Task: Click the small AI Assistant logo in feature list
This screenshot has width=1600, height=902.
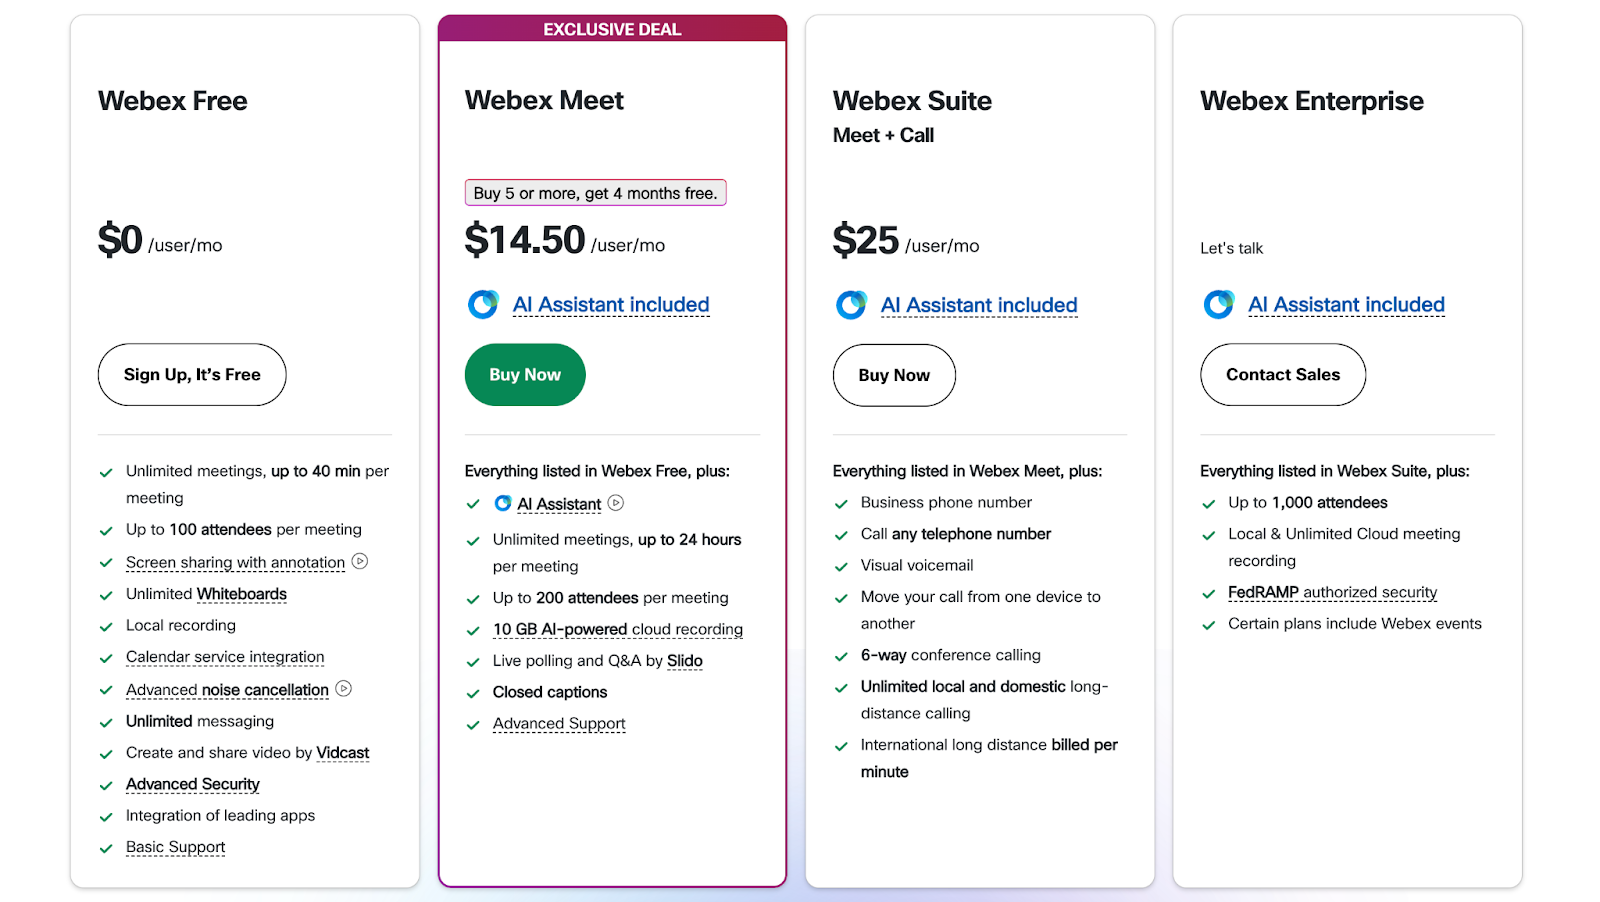Action: (x=503, y=503)
